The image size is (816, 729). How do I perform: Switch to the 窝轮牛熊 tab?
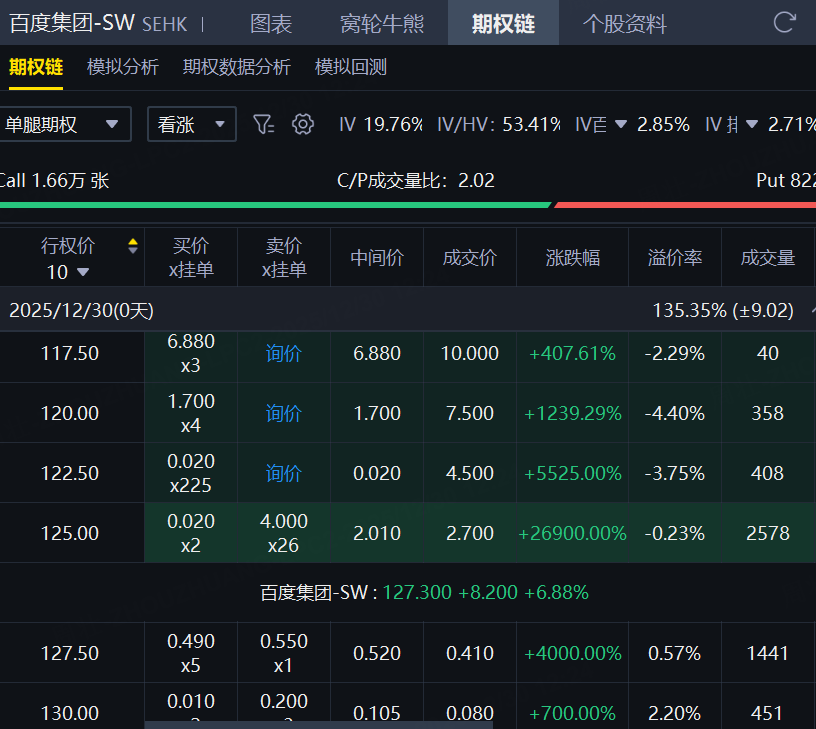click(382, 23)
